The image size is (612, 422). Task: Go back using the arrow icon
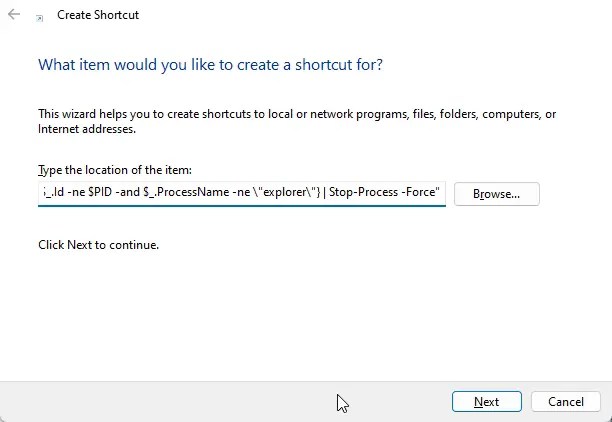coord(14,14)
